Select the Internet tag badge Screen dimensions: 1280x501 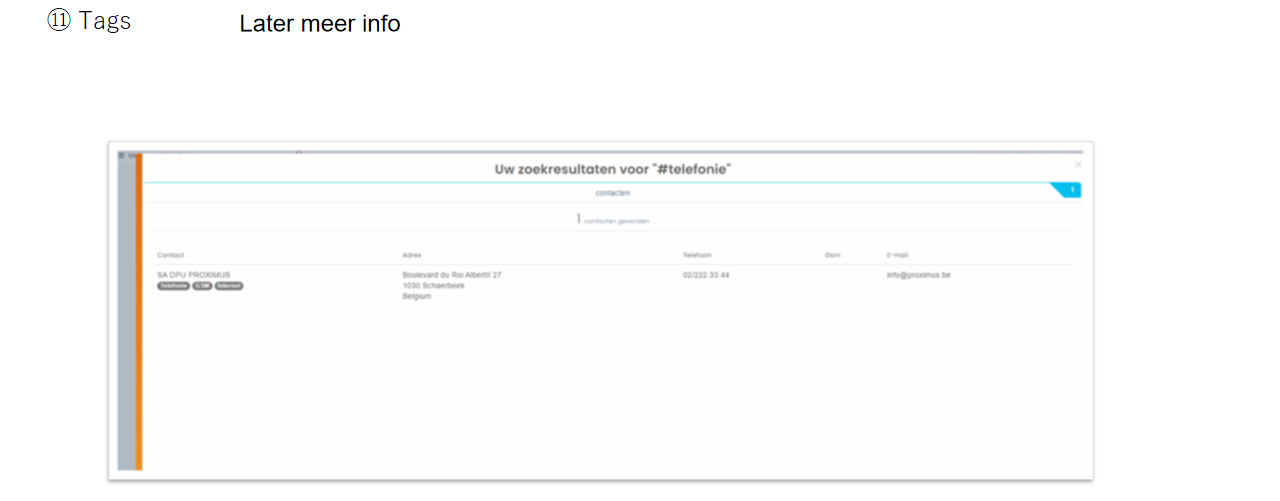tap(229, 286)
